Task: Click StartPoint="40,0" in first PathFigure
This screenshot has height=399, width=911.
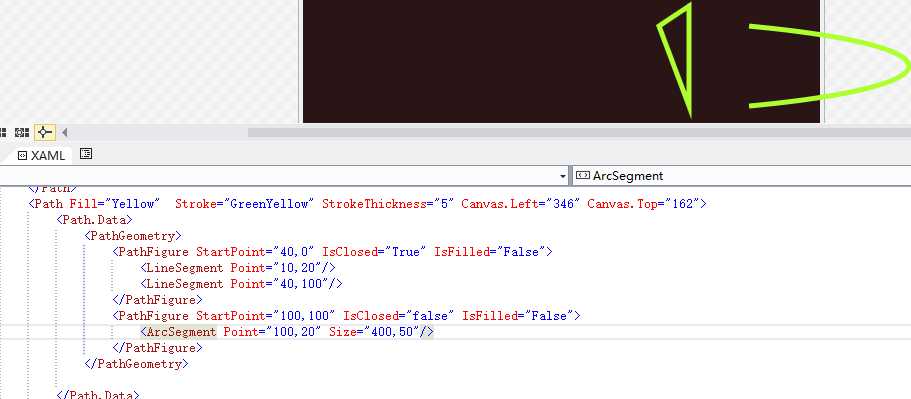Action: point(255,252)
